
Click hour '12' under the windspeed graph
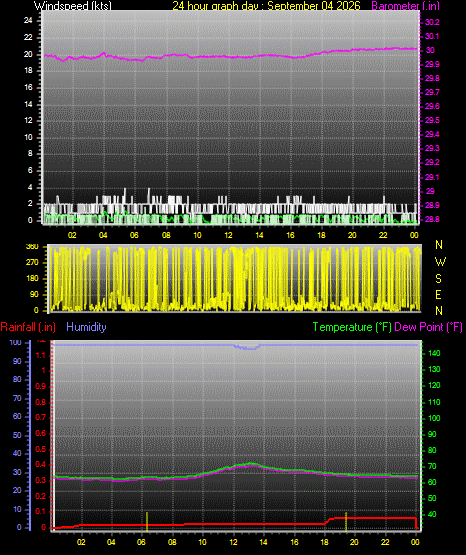228,235
